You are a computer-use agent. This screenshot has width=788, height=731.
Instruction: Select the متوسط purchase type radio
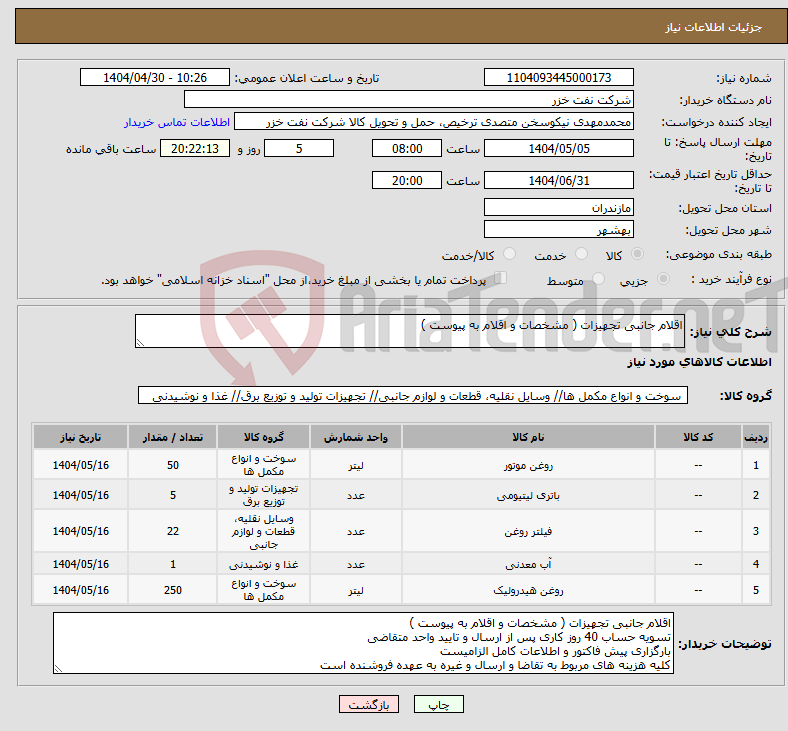tap(599, 279)
